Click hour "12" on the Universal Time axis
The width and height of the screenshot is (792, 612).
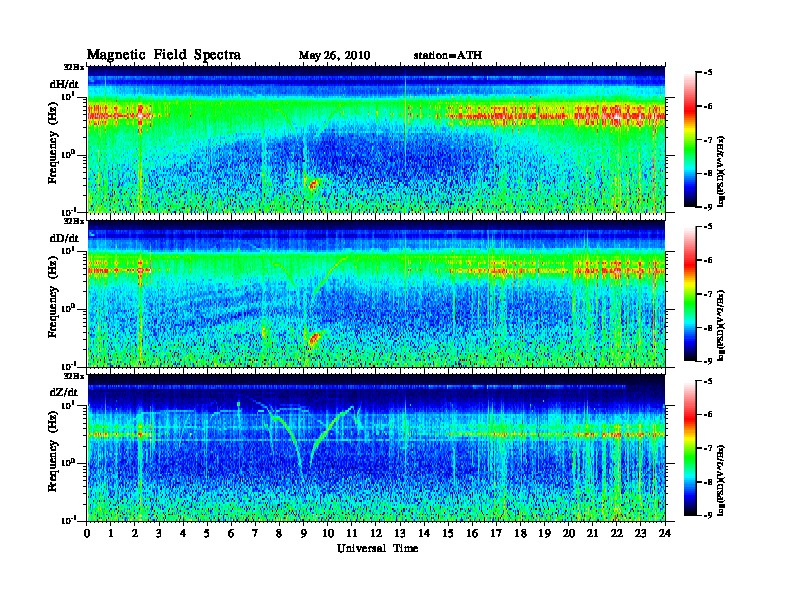376,533
